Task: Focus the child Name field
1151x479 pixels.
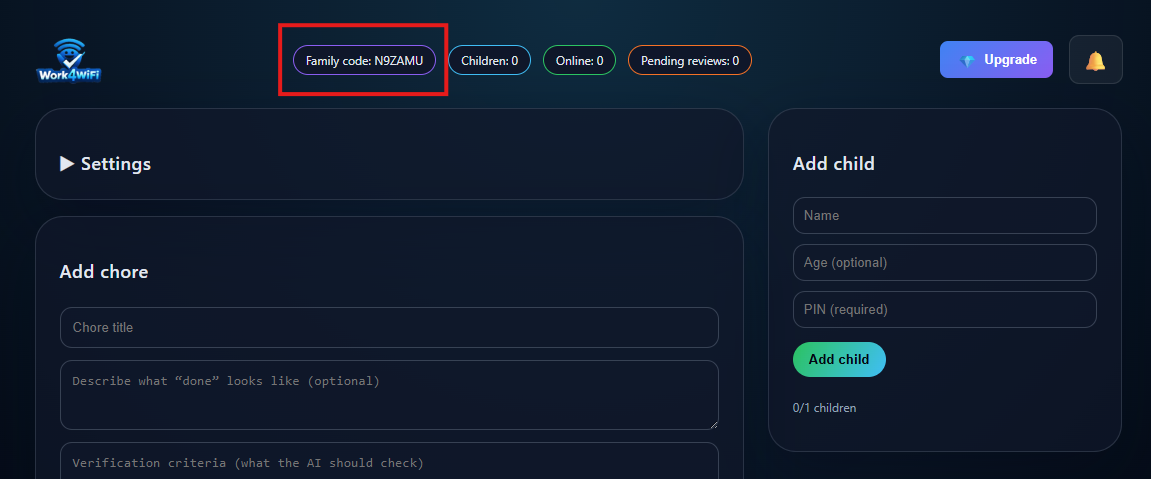Action: pyautogui.click(x=944, y=216)
